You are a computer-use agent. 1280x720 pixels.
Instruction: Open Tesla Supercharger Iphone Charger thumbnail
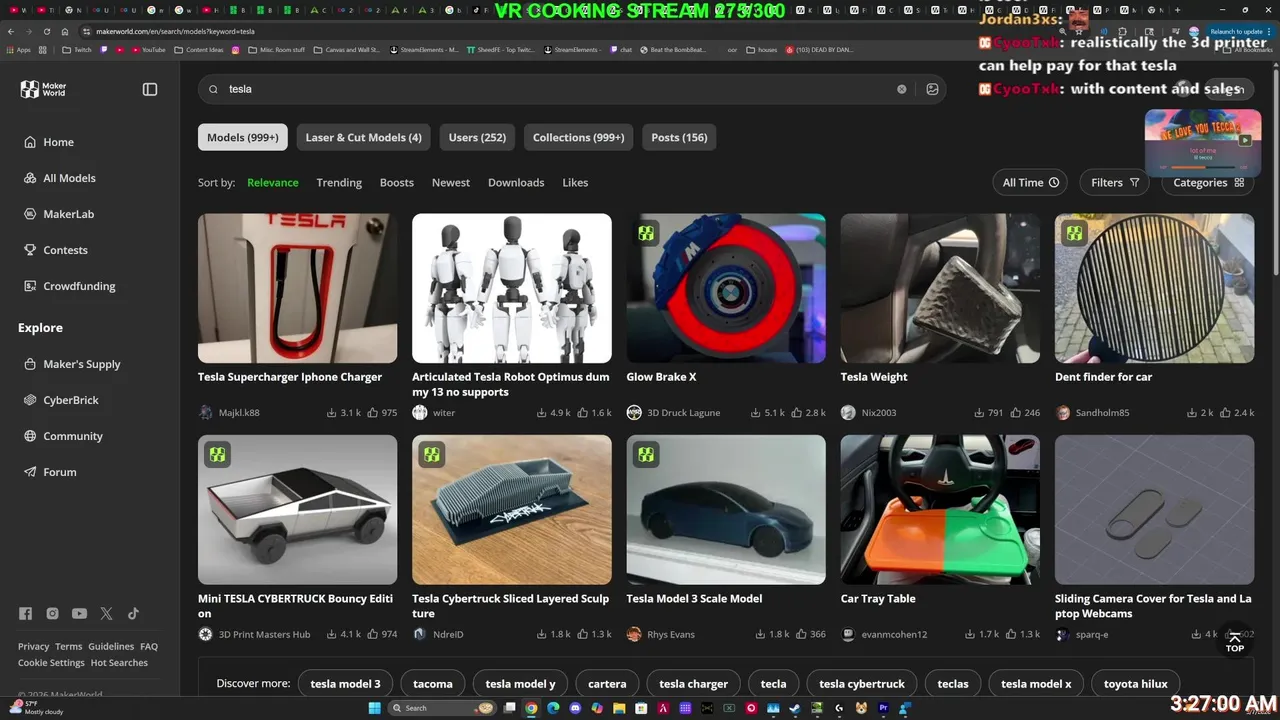297,288
